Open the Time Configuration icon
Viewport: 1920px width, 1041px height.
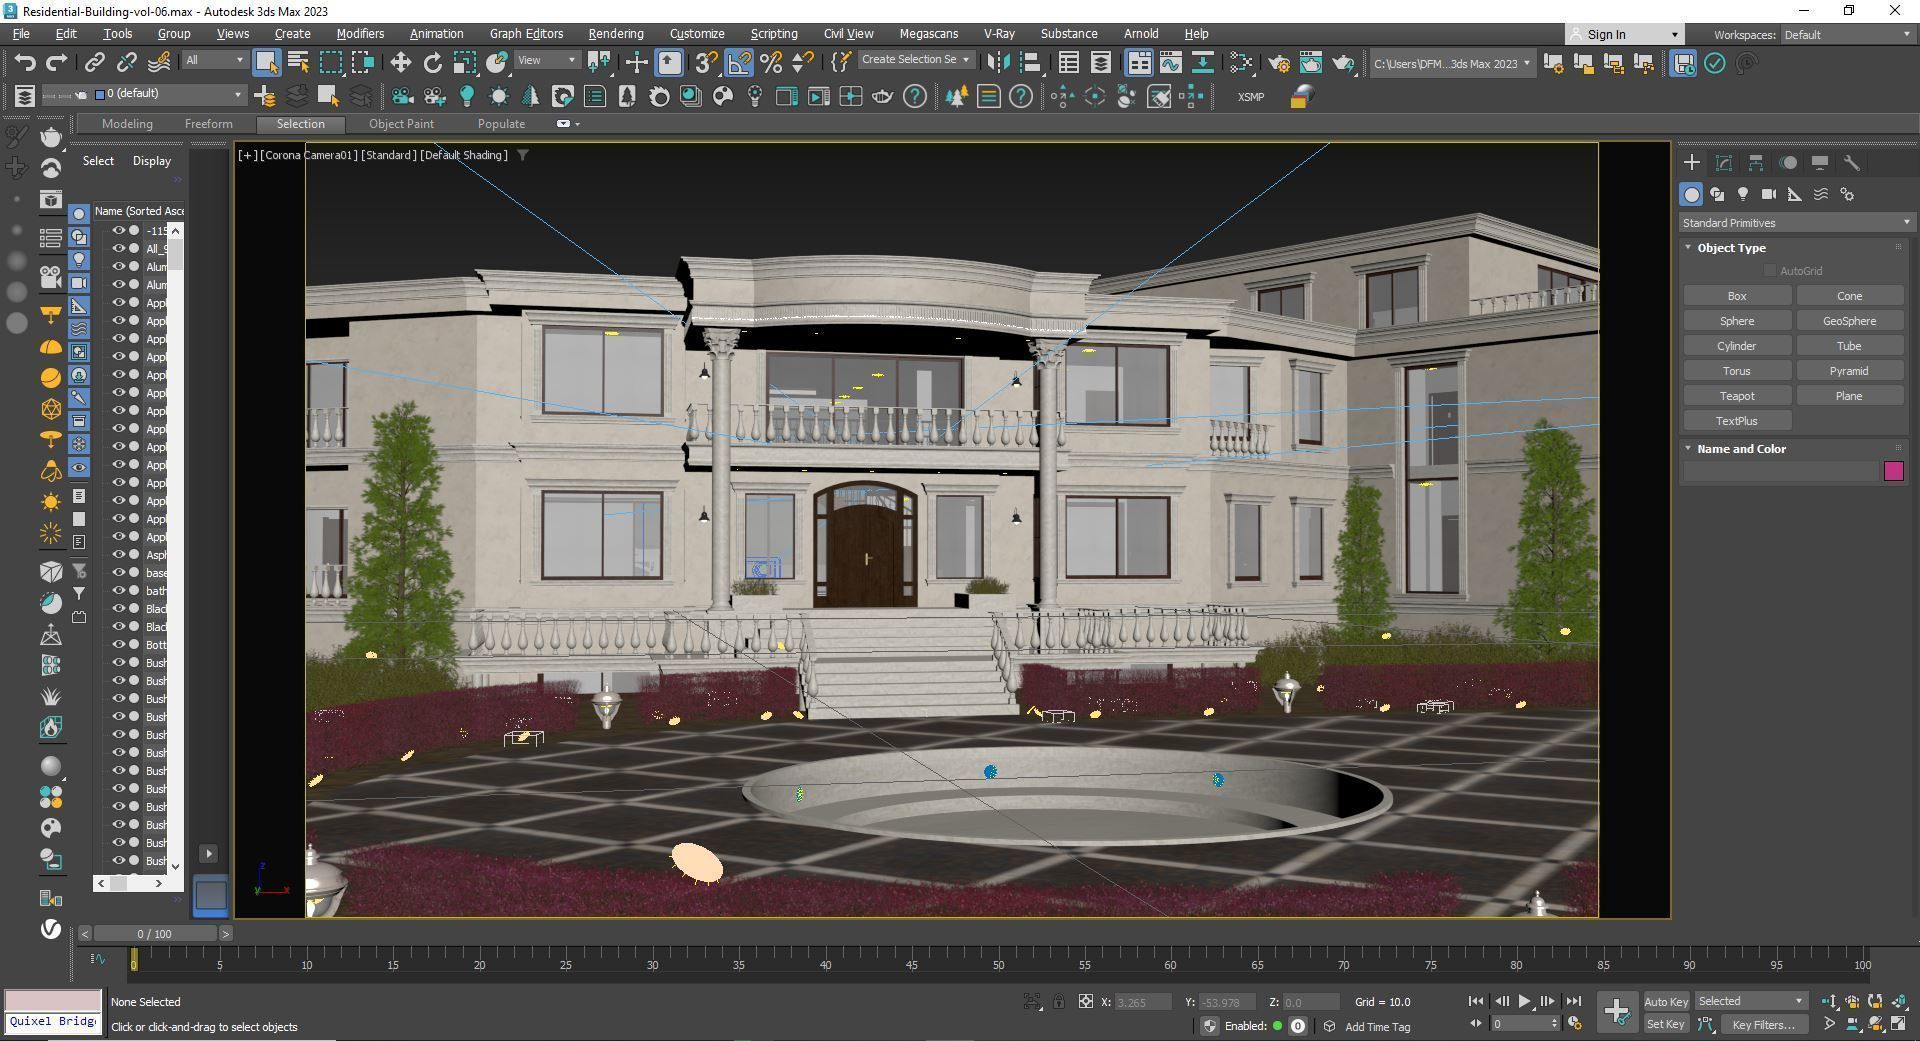(1575, 1024)
